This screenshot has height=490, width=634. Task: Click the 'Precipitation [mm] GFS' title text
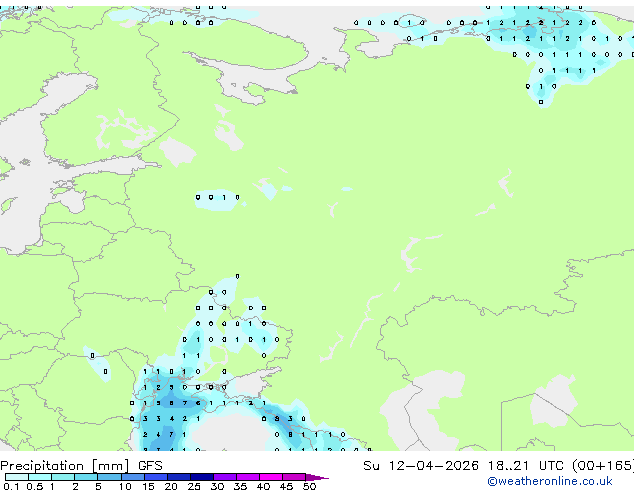[81, 466]
